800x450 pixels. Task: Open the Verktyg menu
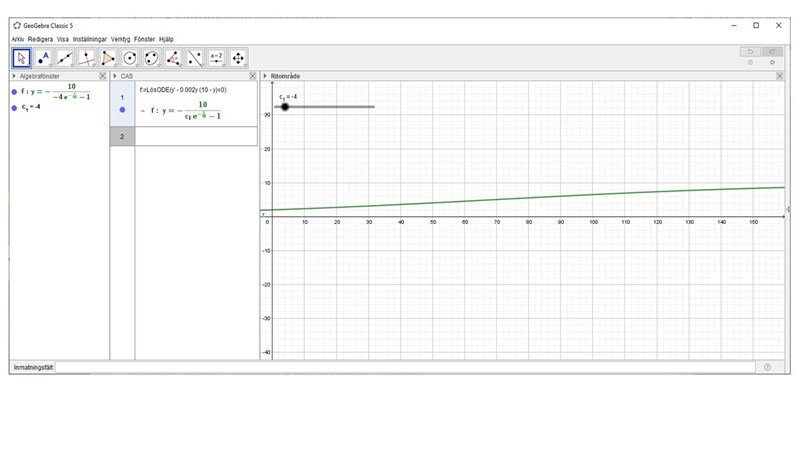tap(120, 39)
